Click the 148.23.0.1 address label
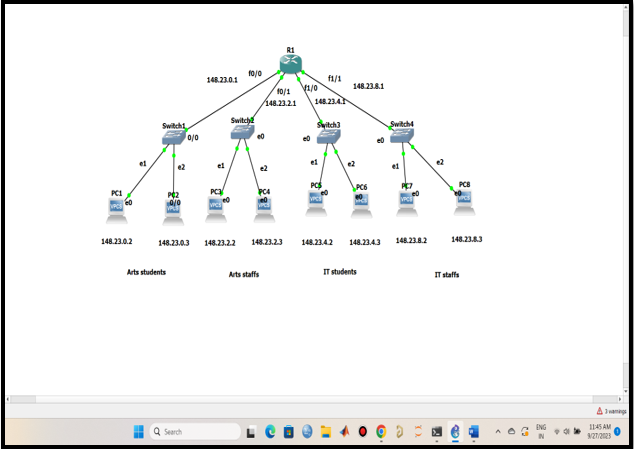 pos(222,80)
